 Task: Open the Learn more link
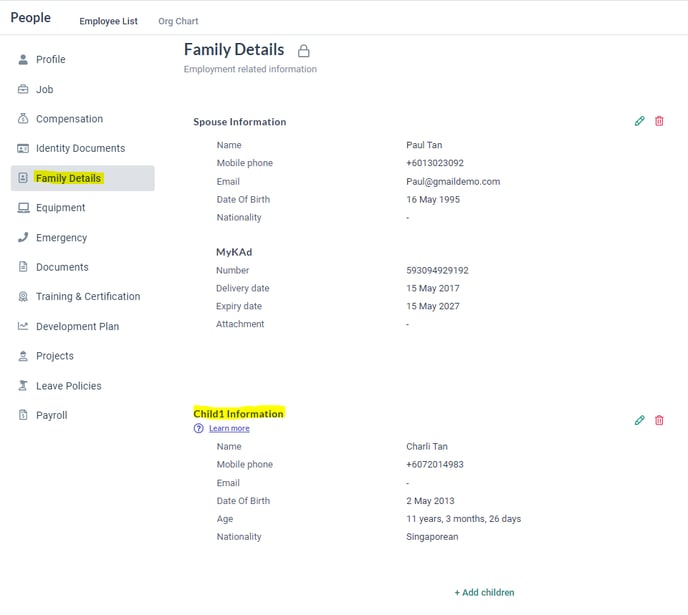[x=229, y=428]
